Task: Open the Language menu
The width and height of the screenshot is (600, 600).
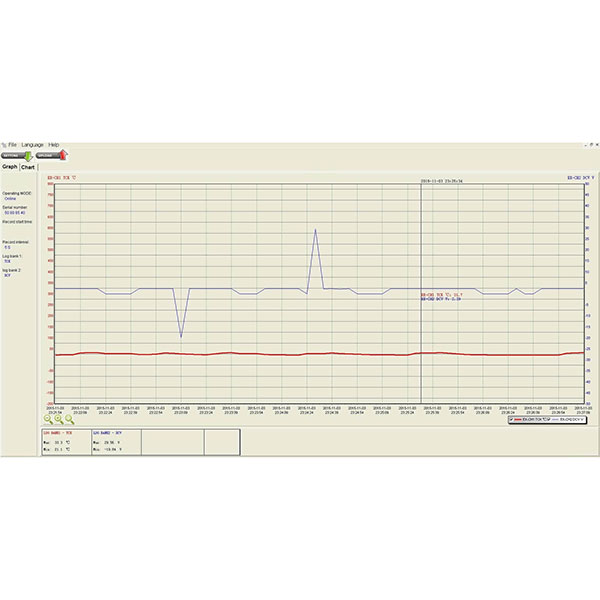Action: (33, 145)
